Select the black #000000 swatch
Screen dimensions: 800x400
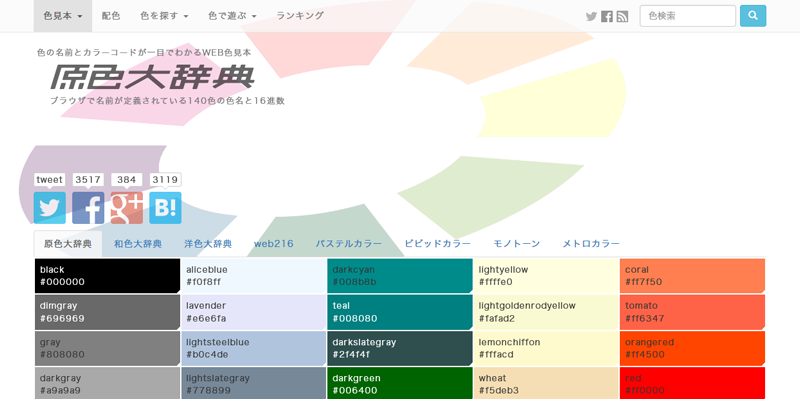[107, 276]
